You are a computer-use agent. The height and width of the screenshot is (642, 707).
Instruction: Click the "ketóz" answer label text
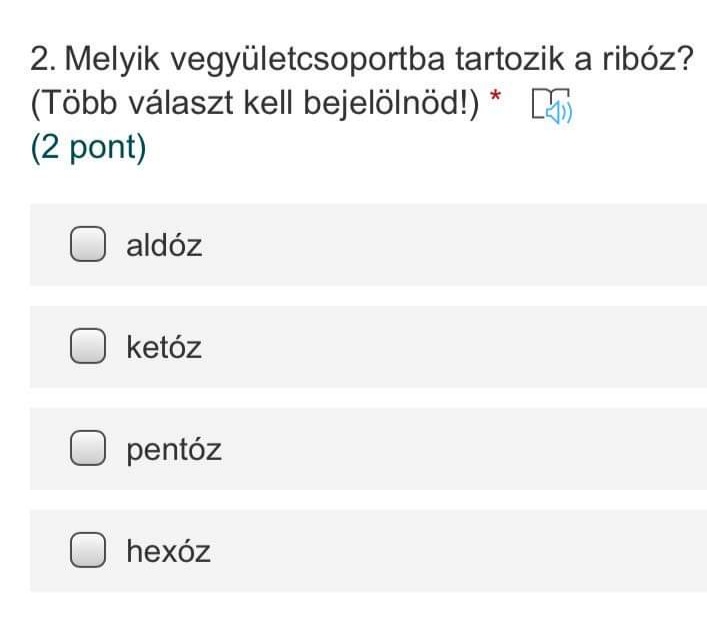[164, 347]
